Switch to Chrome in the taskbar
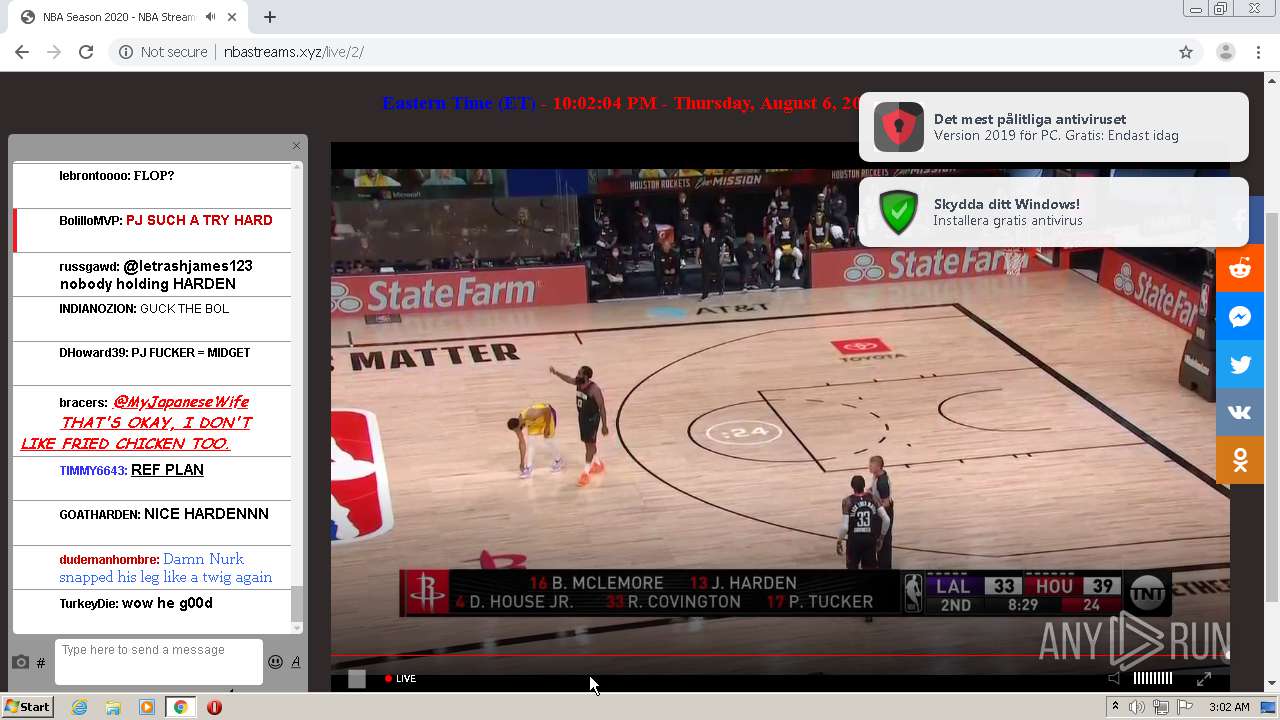The width and height of the screenshot is (1280, 720). click(181, 707)
